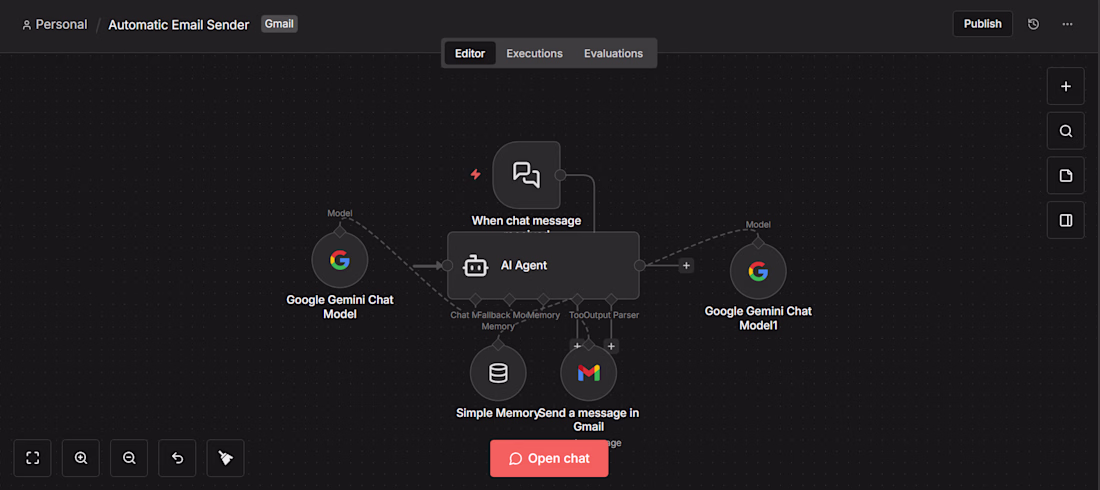
Task: Click the "Google Gemini Chat Model1" label
Action: point(758,318)
